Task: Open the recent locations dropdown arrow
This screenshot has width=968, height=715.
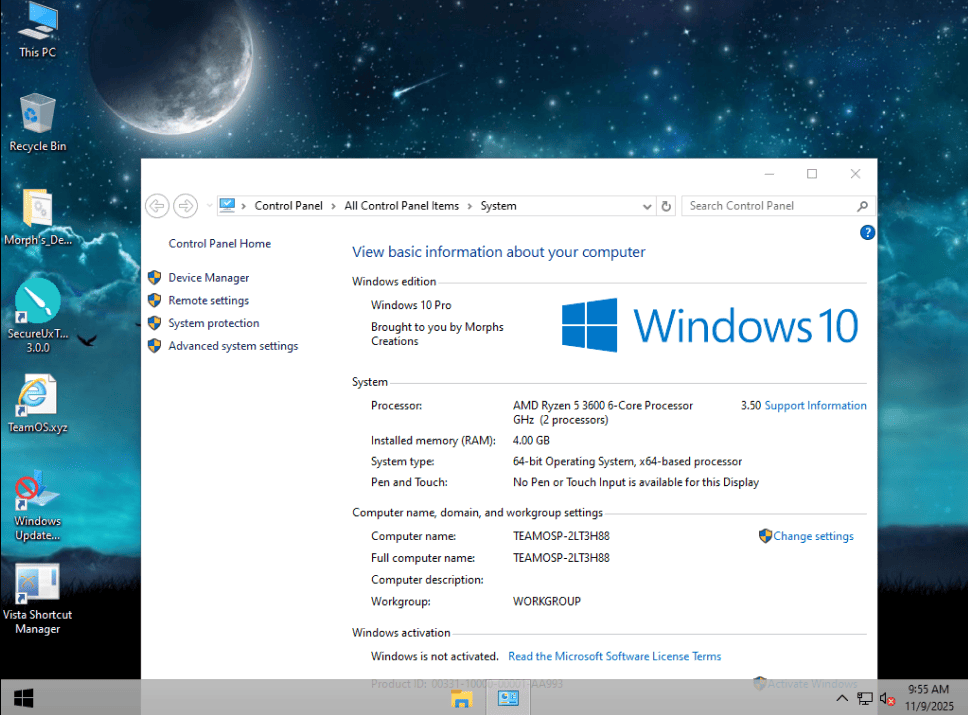Action: tap(209, 206)
